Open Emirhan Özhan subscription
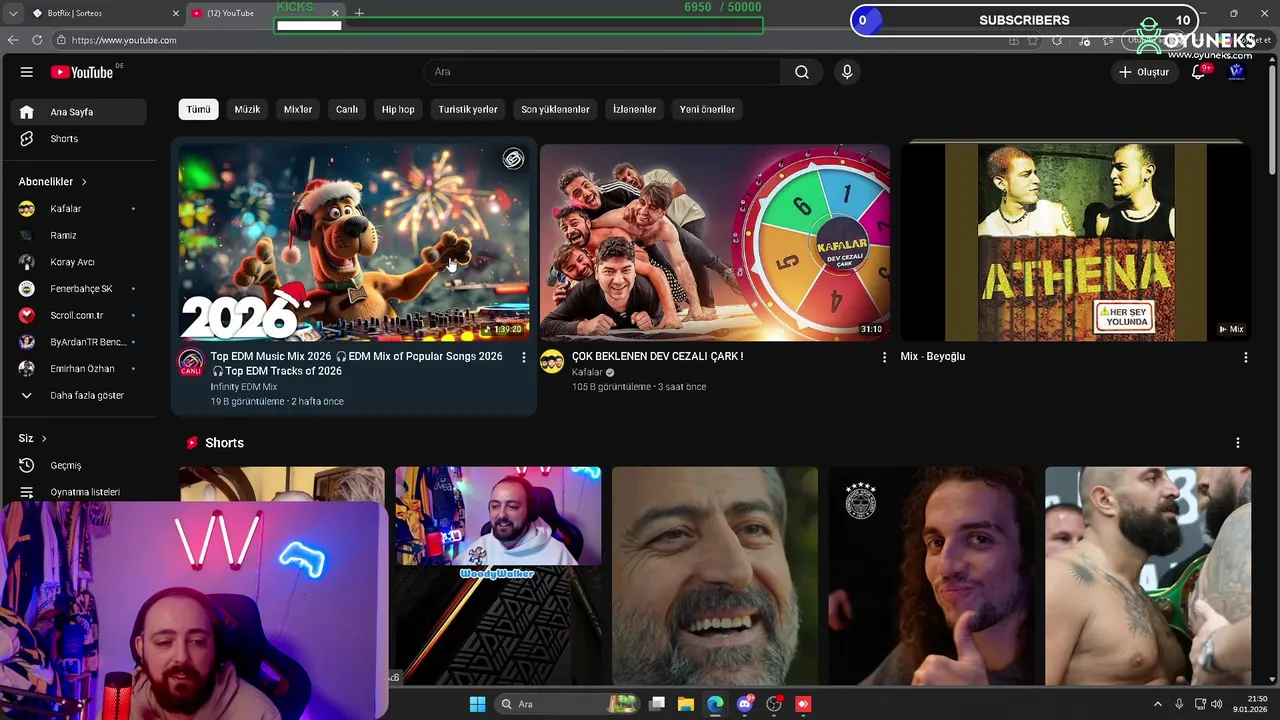Image resolution: width=1280 pixels, height=720 pixels. tap(79, 369)
